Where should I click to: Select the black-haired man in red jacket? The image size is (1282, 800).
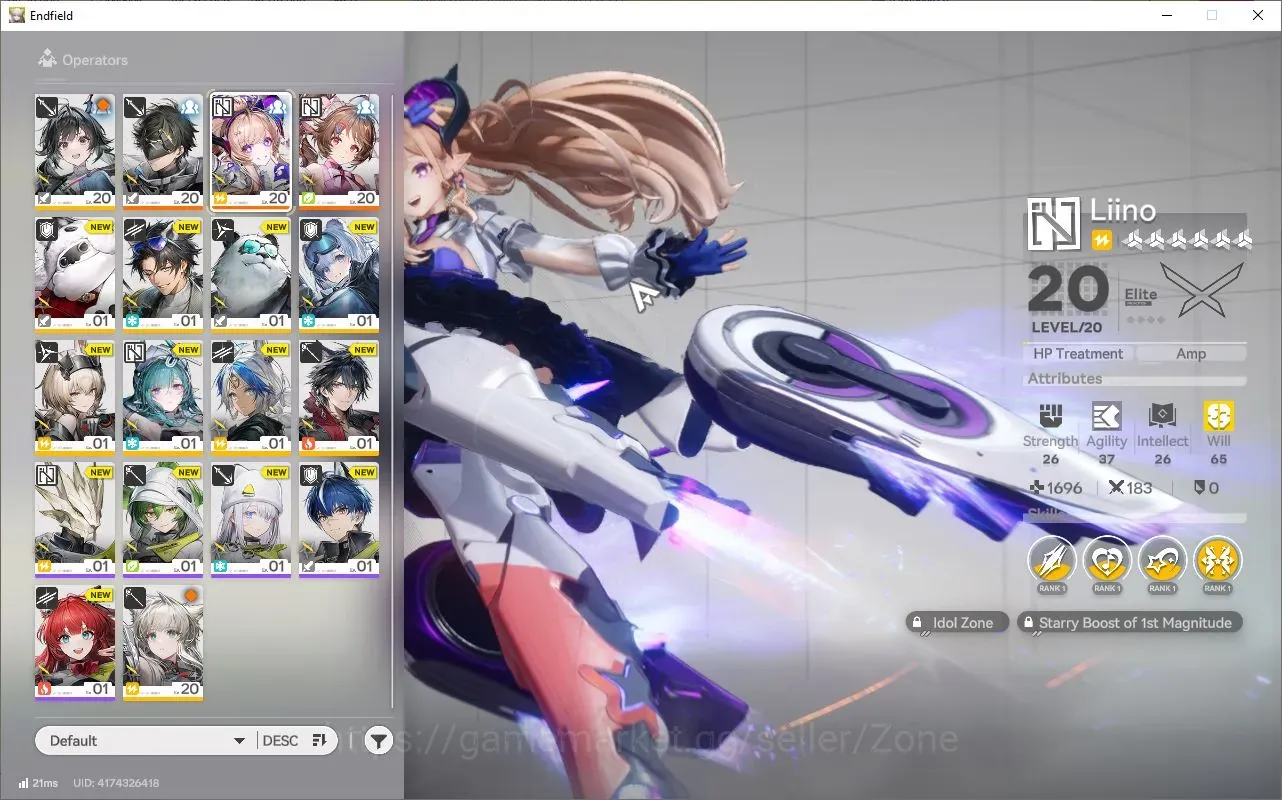339,397
